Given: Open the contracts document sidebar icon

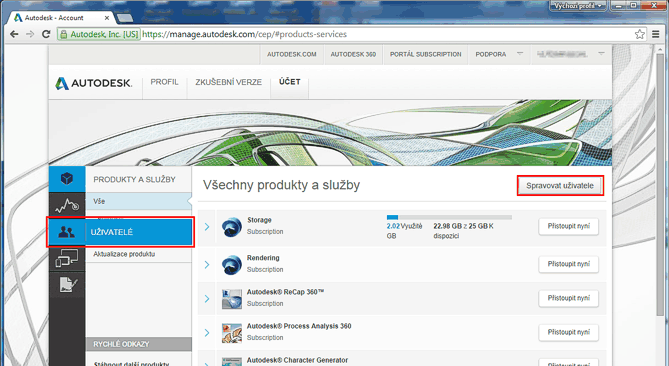Looking at the screenshot, I should click(67, 285).
